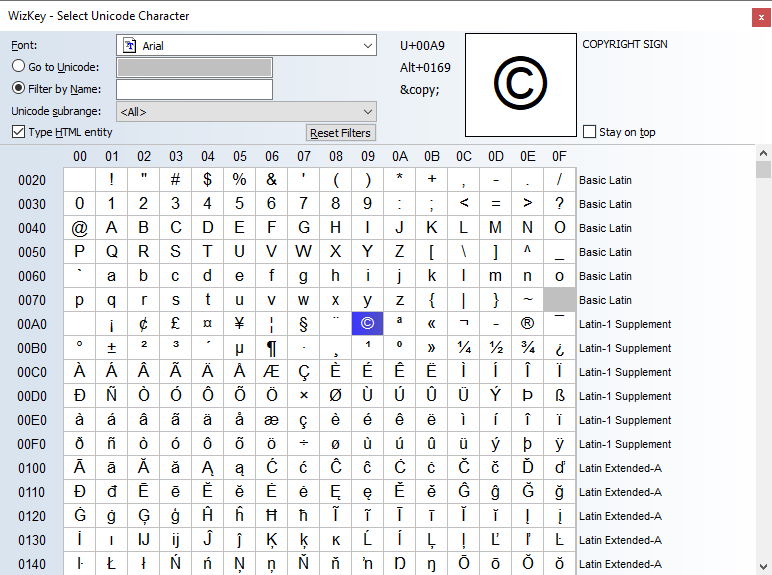Click the large copyright character preview
This screenshot has height=575, width=772.
point(520,86)
